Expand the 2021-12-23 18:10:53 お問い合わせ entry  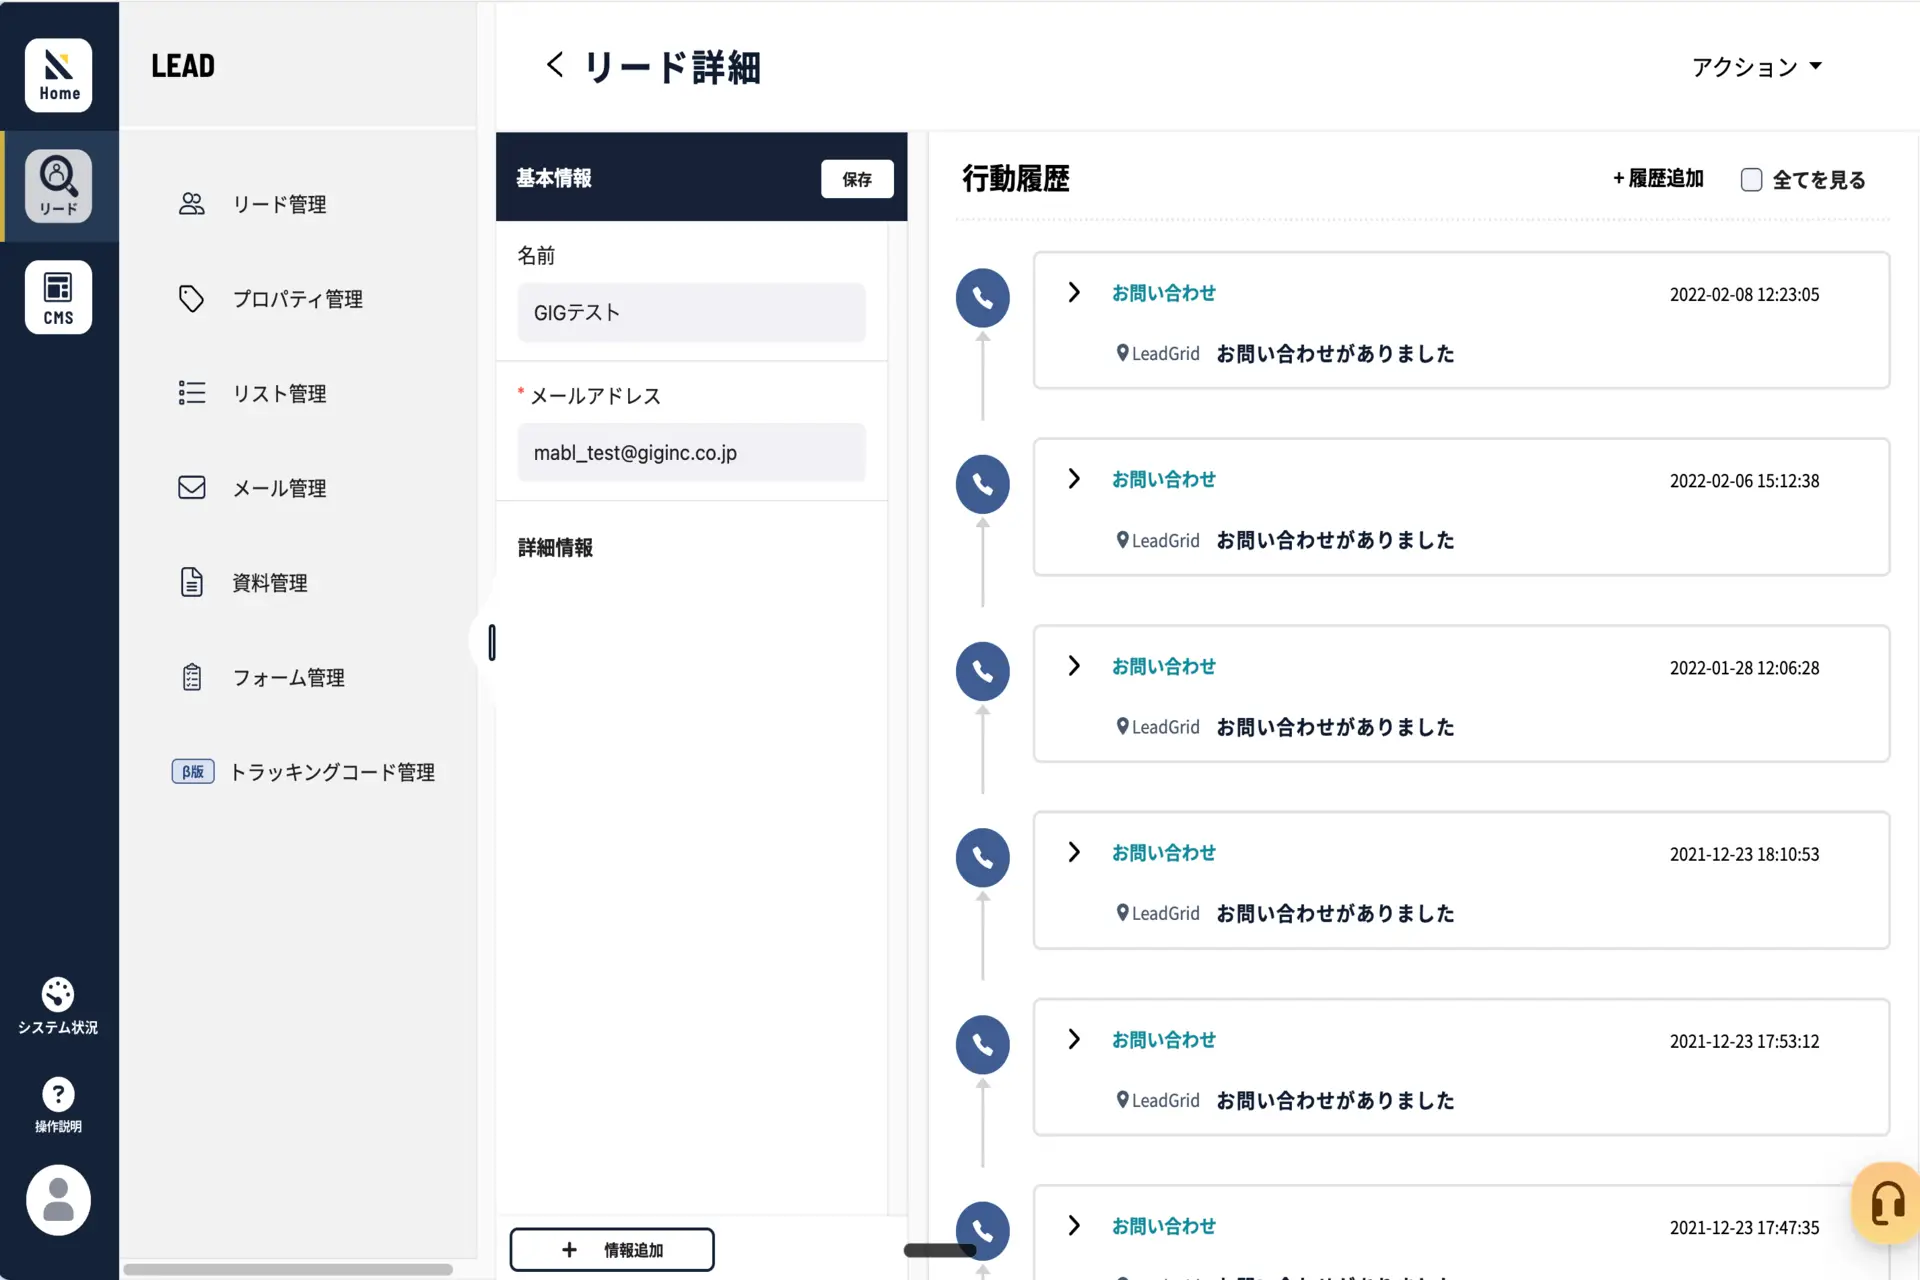(1074, 852)
